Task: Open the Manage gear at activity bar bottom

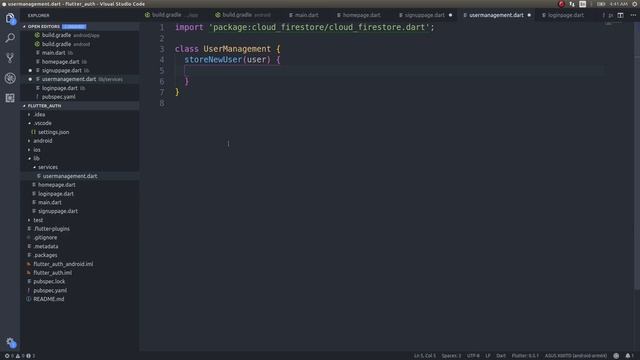Action: tap(11, 343)
